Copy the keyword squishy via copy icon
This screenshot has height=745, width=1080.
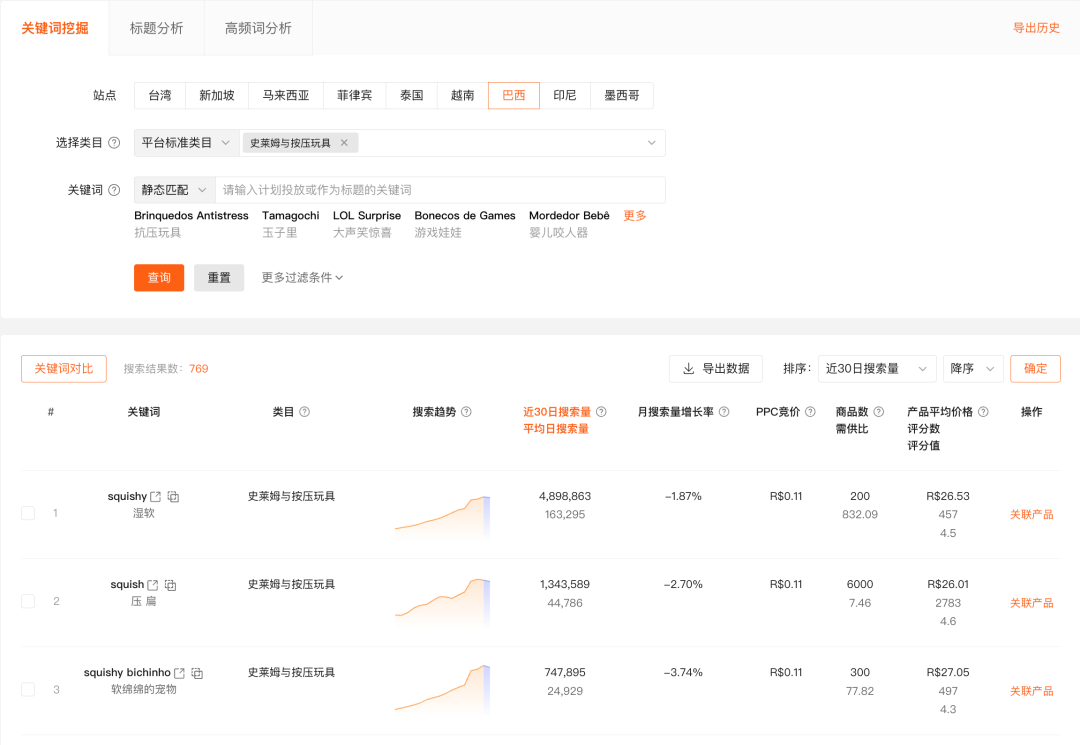click(174, 496)
